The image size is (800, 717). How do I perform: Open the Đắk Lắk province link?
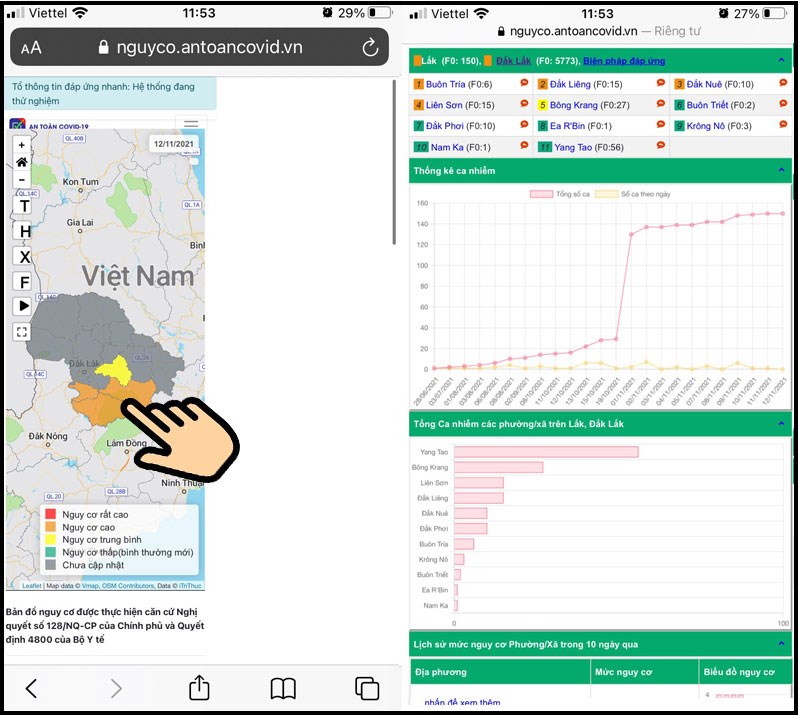point(513,61)
